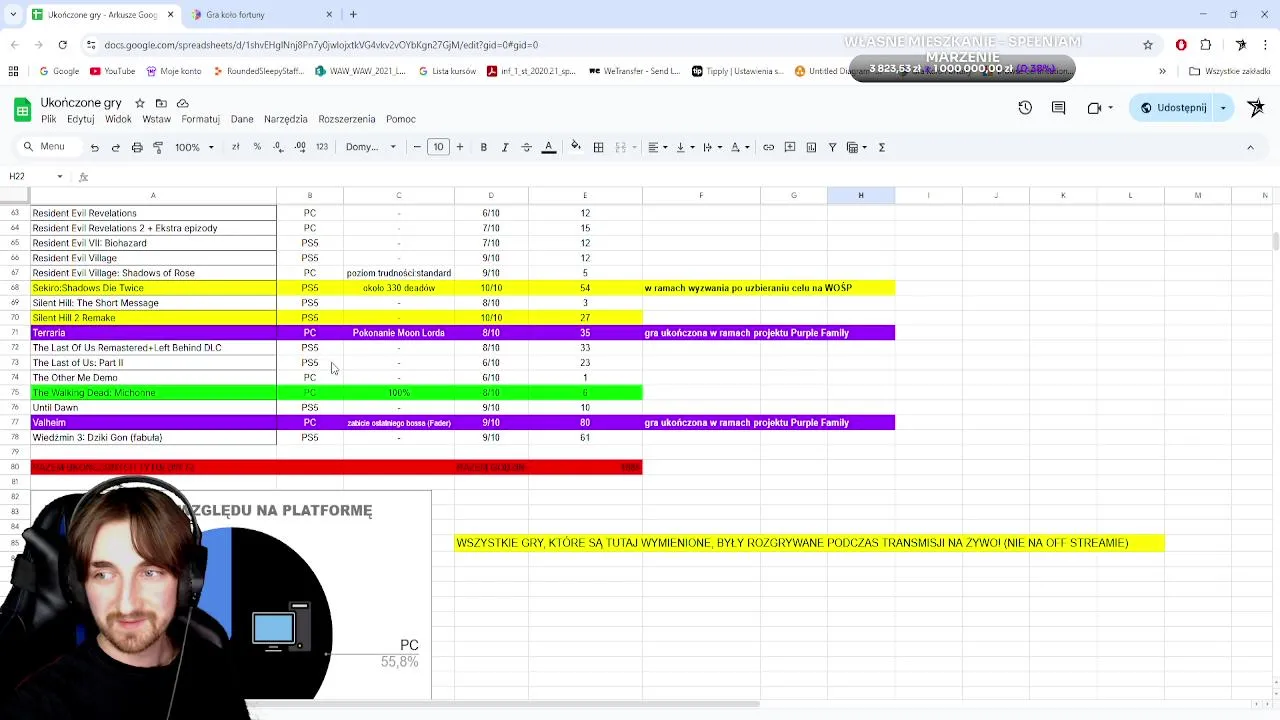The width and height of the screenshot is (1280, 720).
Task: Open zoom 100% dropdown
Action: pyautogui.click(x=195, y=147)
